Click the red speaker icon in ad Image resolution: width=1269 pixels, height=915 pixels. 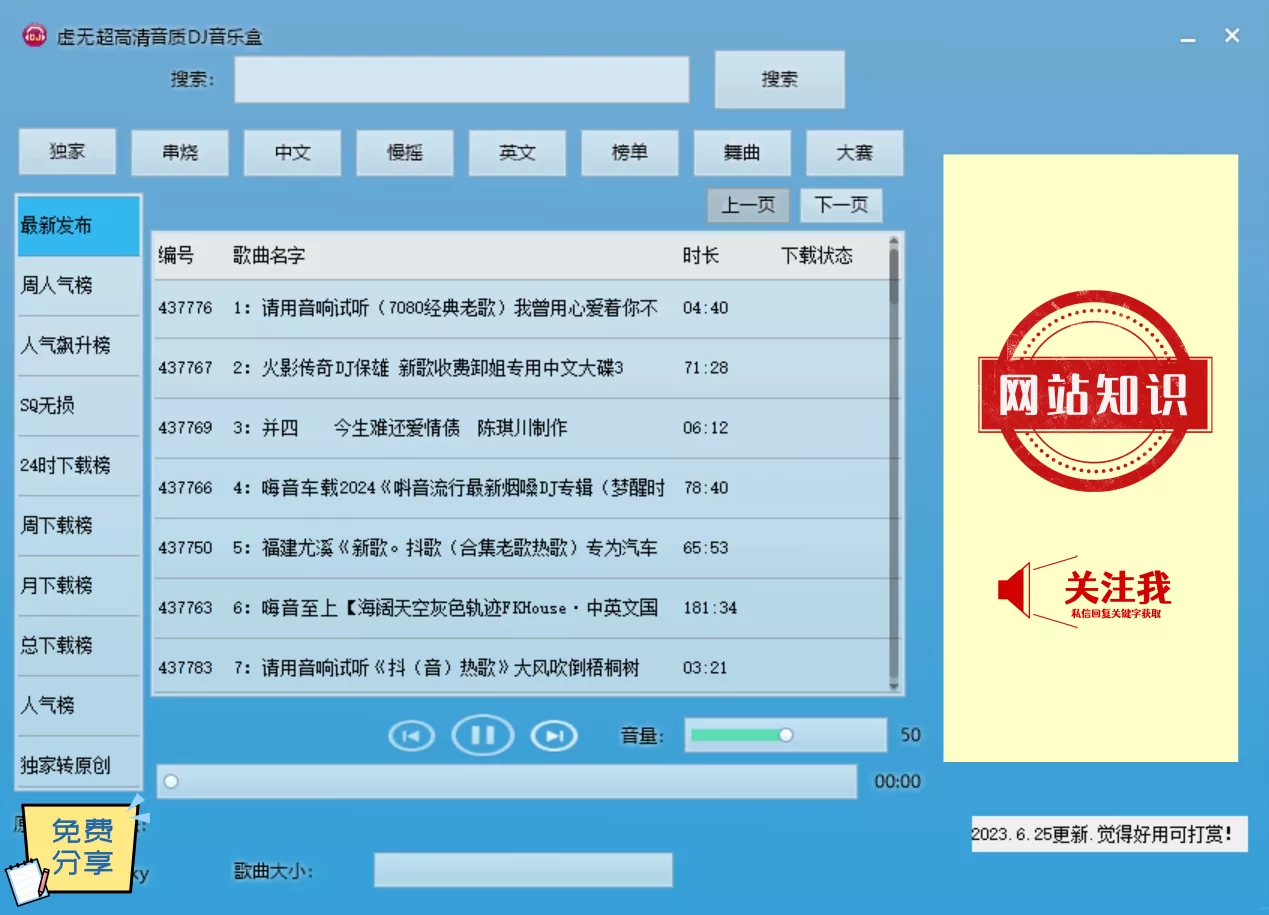(1014, 589)
